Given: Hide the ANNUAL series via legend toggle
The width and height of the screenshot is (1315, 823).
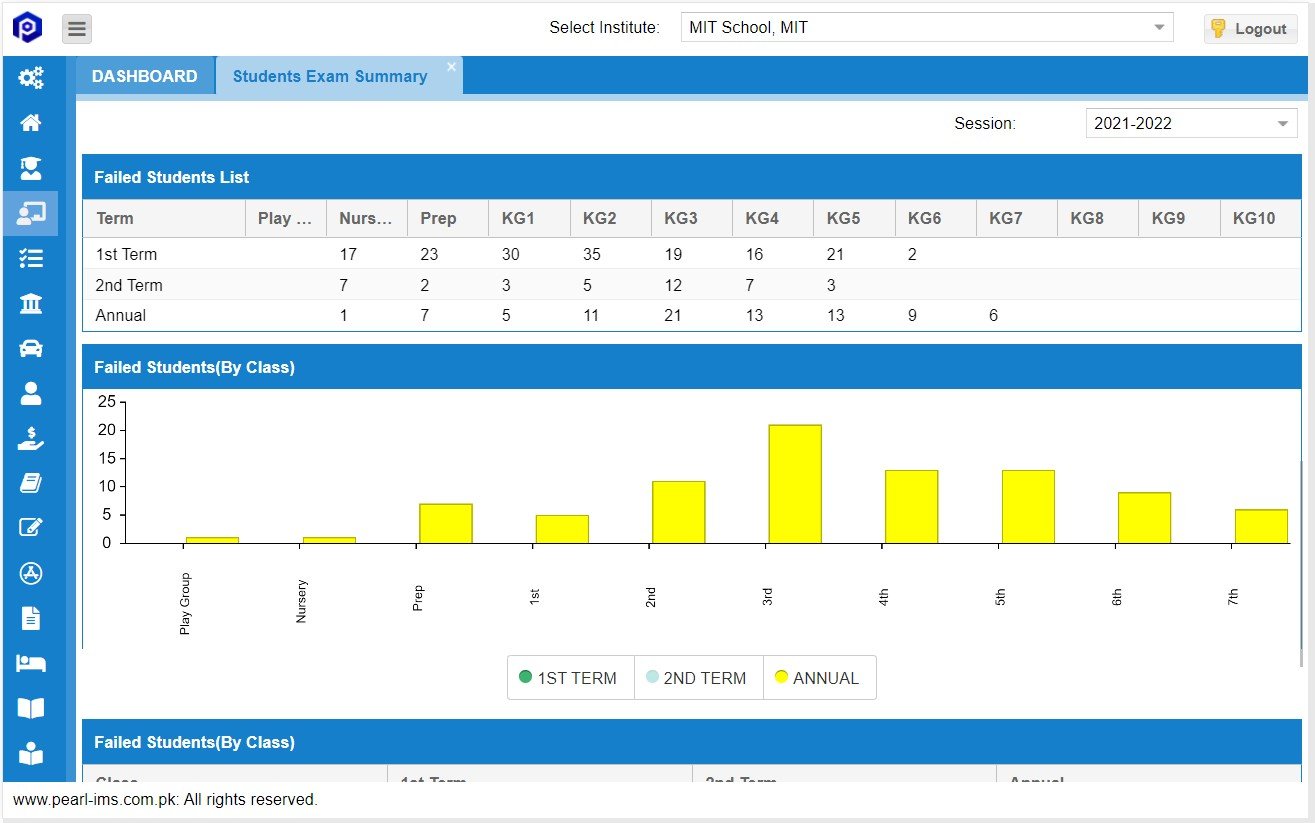Looking at the screenshot, I should (819, 677).
